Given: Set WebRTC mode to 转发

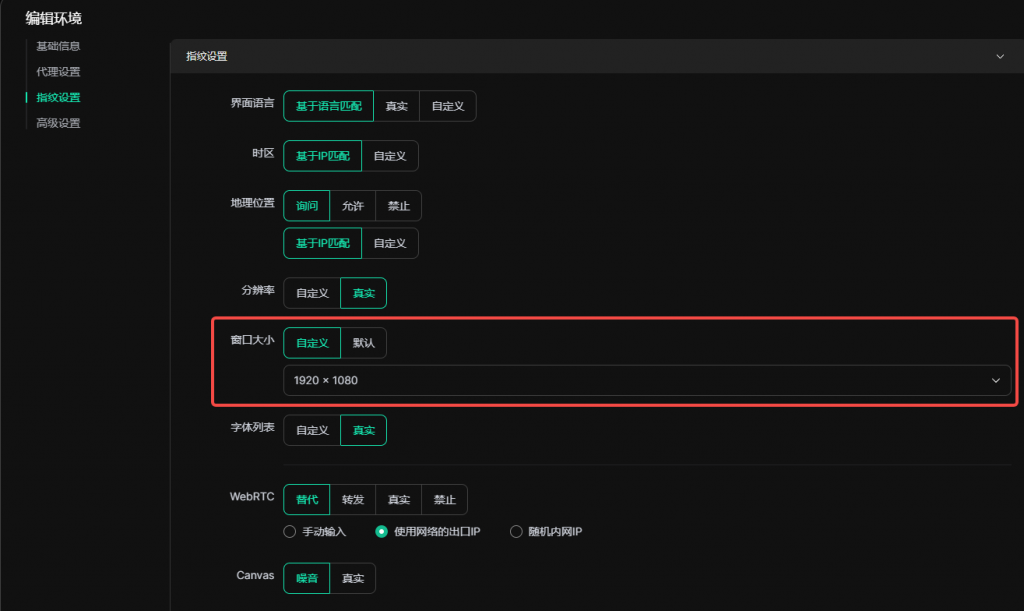Looking at the screenshot, I should [353, 499].
